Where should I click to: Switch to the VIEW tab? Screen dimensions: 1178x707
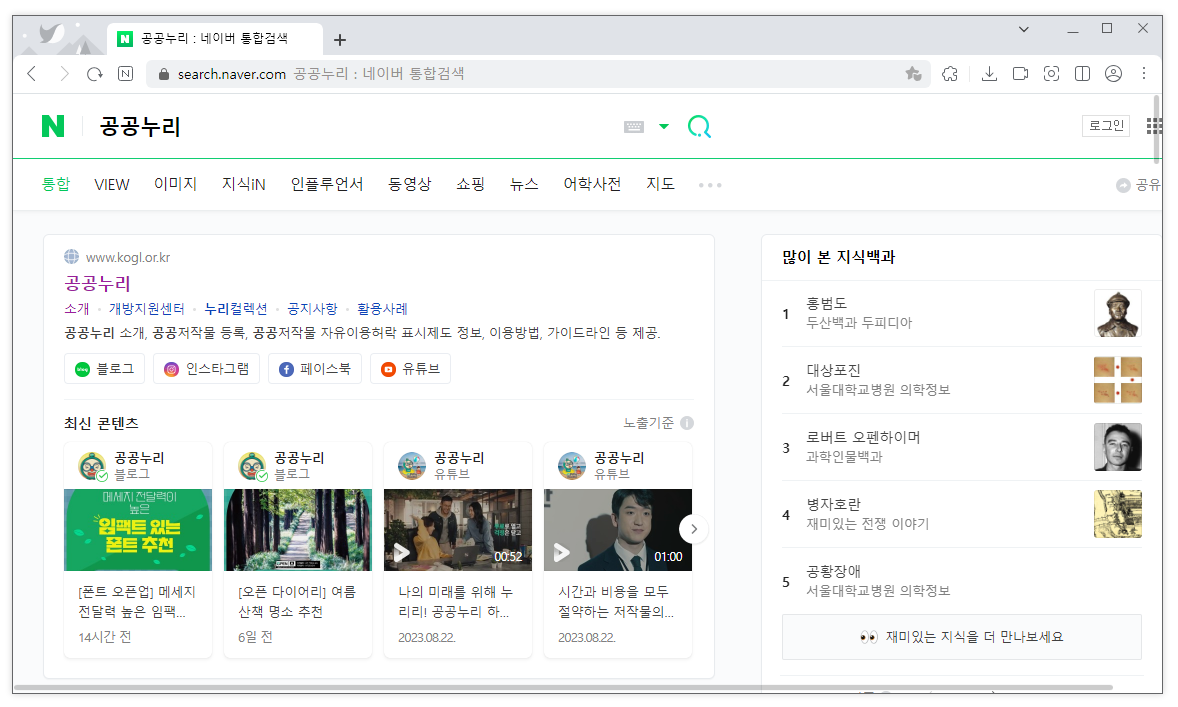pos(111,184)
